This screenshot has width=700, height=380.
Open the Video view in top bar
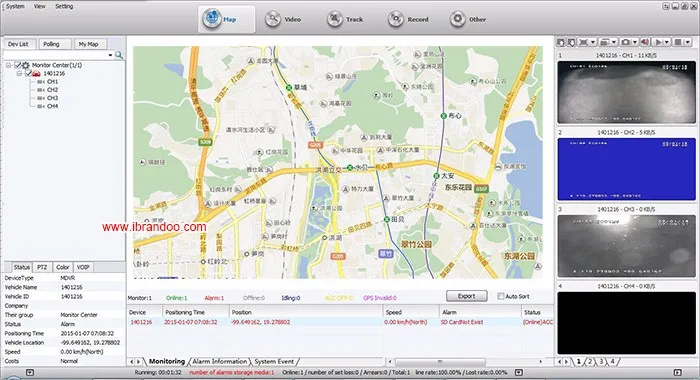pos(283,19)
